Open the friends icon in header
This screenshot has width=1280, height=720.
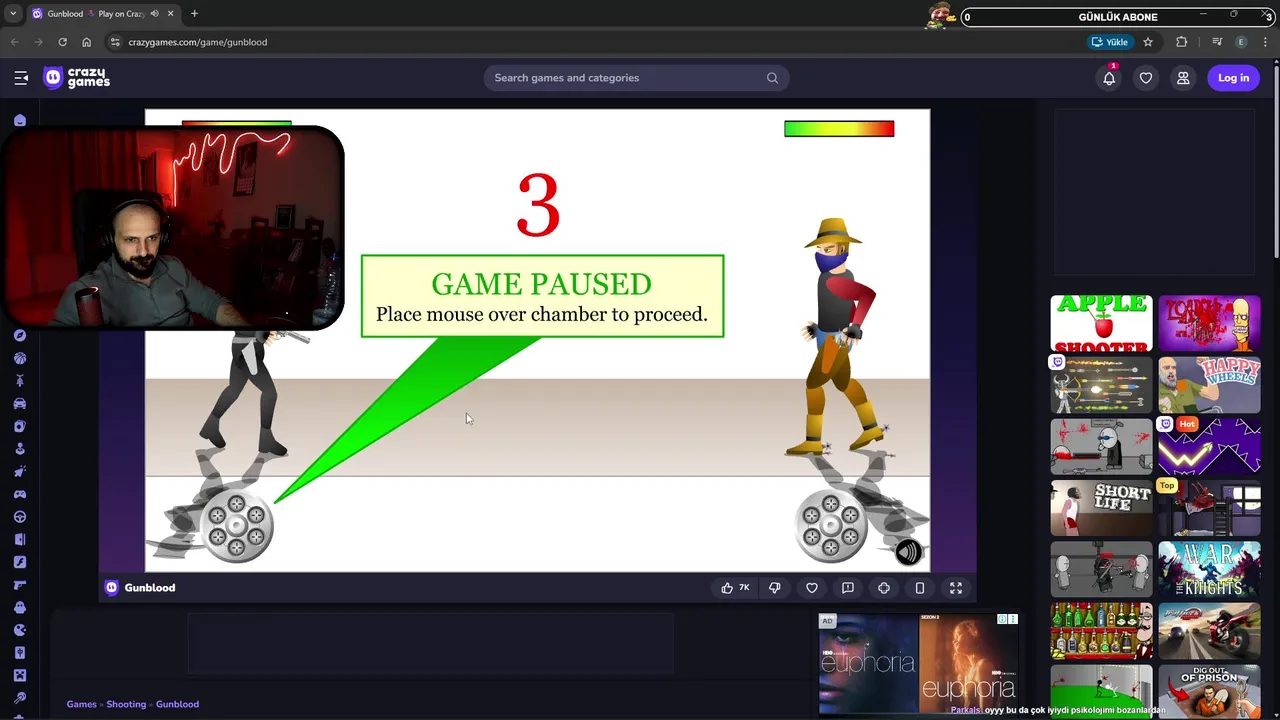(x=1183, y=78)
